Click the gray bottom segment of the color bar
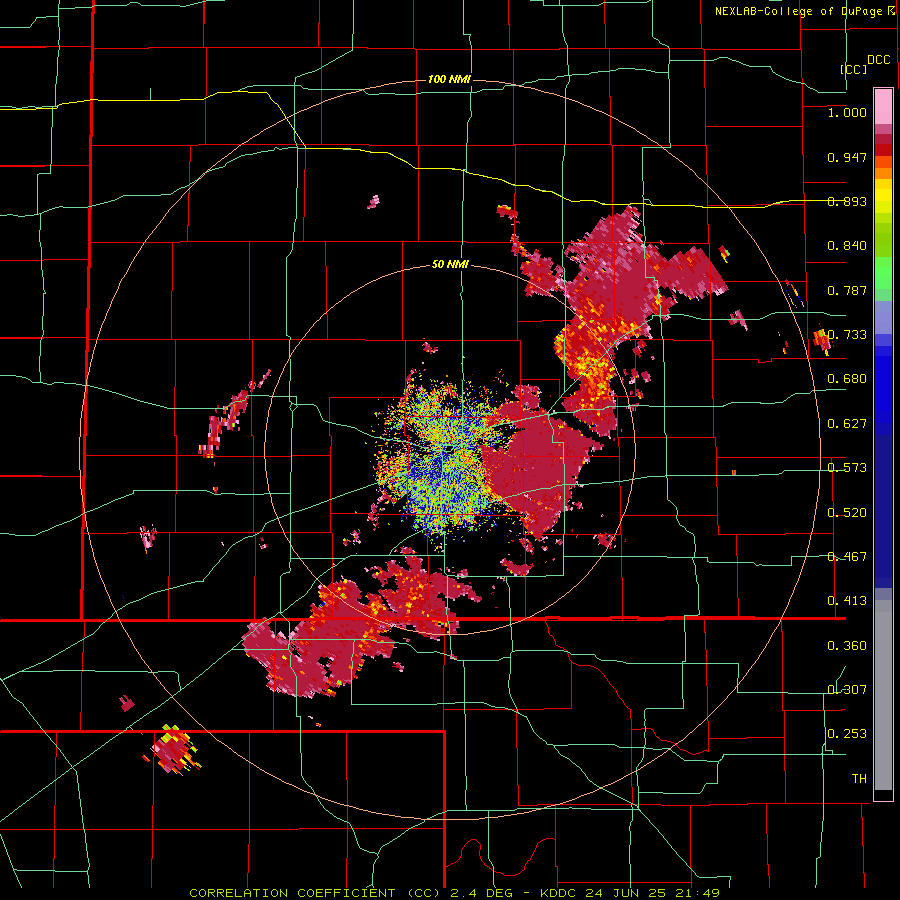This screenshot has width=900, height=900. pyautogui.click(x=883, y=695)
